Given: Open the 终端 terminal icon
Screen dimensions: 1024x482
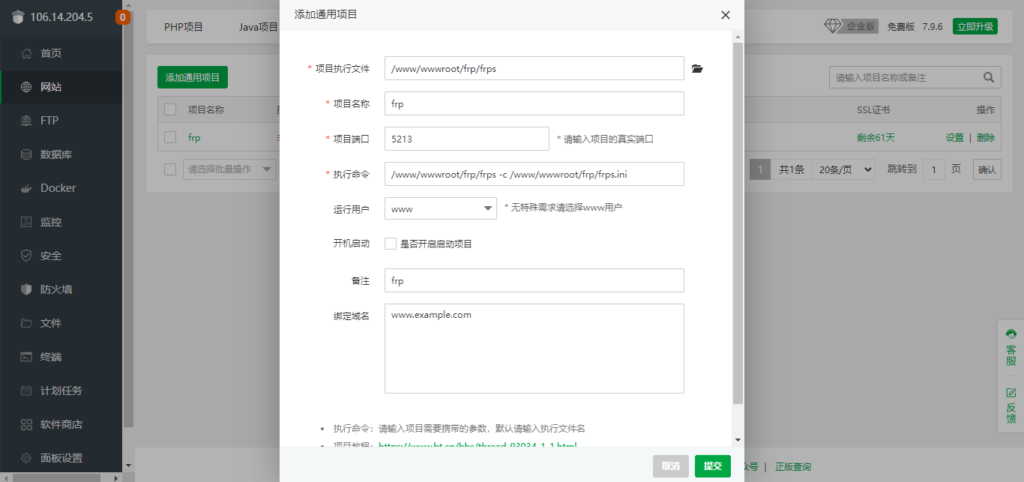Looking at the screenshot, I should point(26,357).
